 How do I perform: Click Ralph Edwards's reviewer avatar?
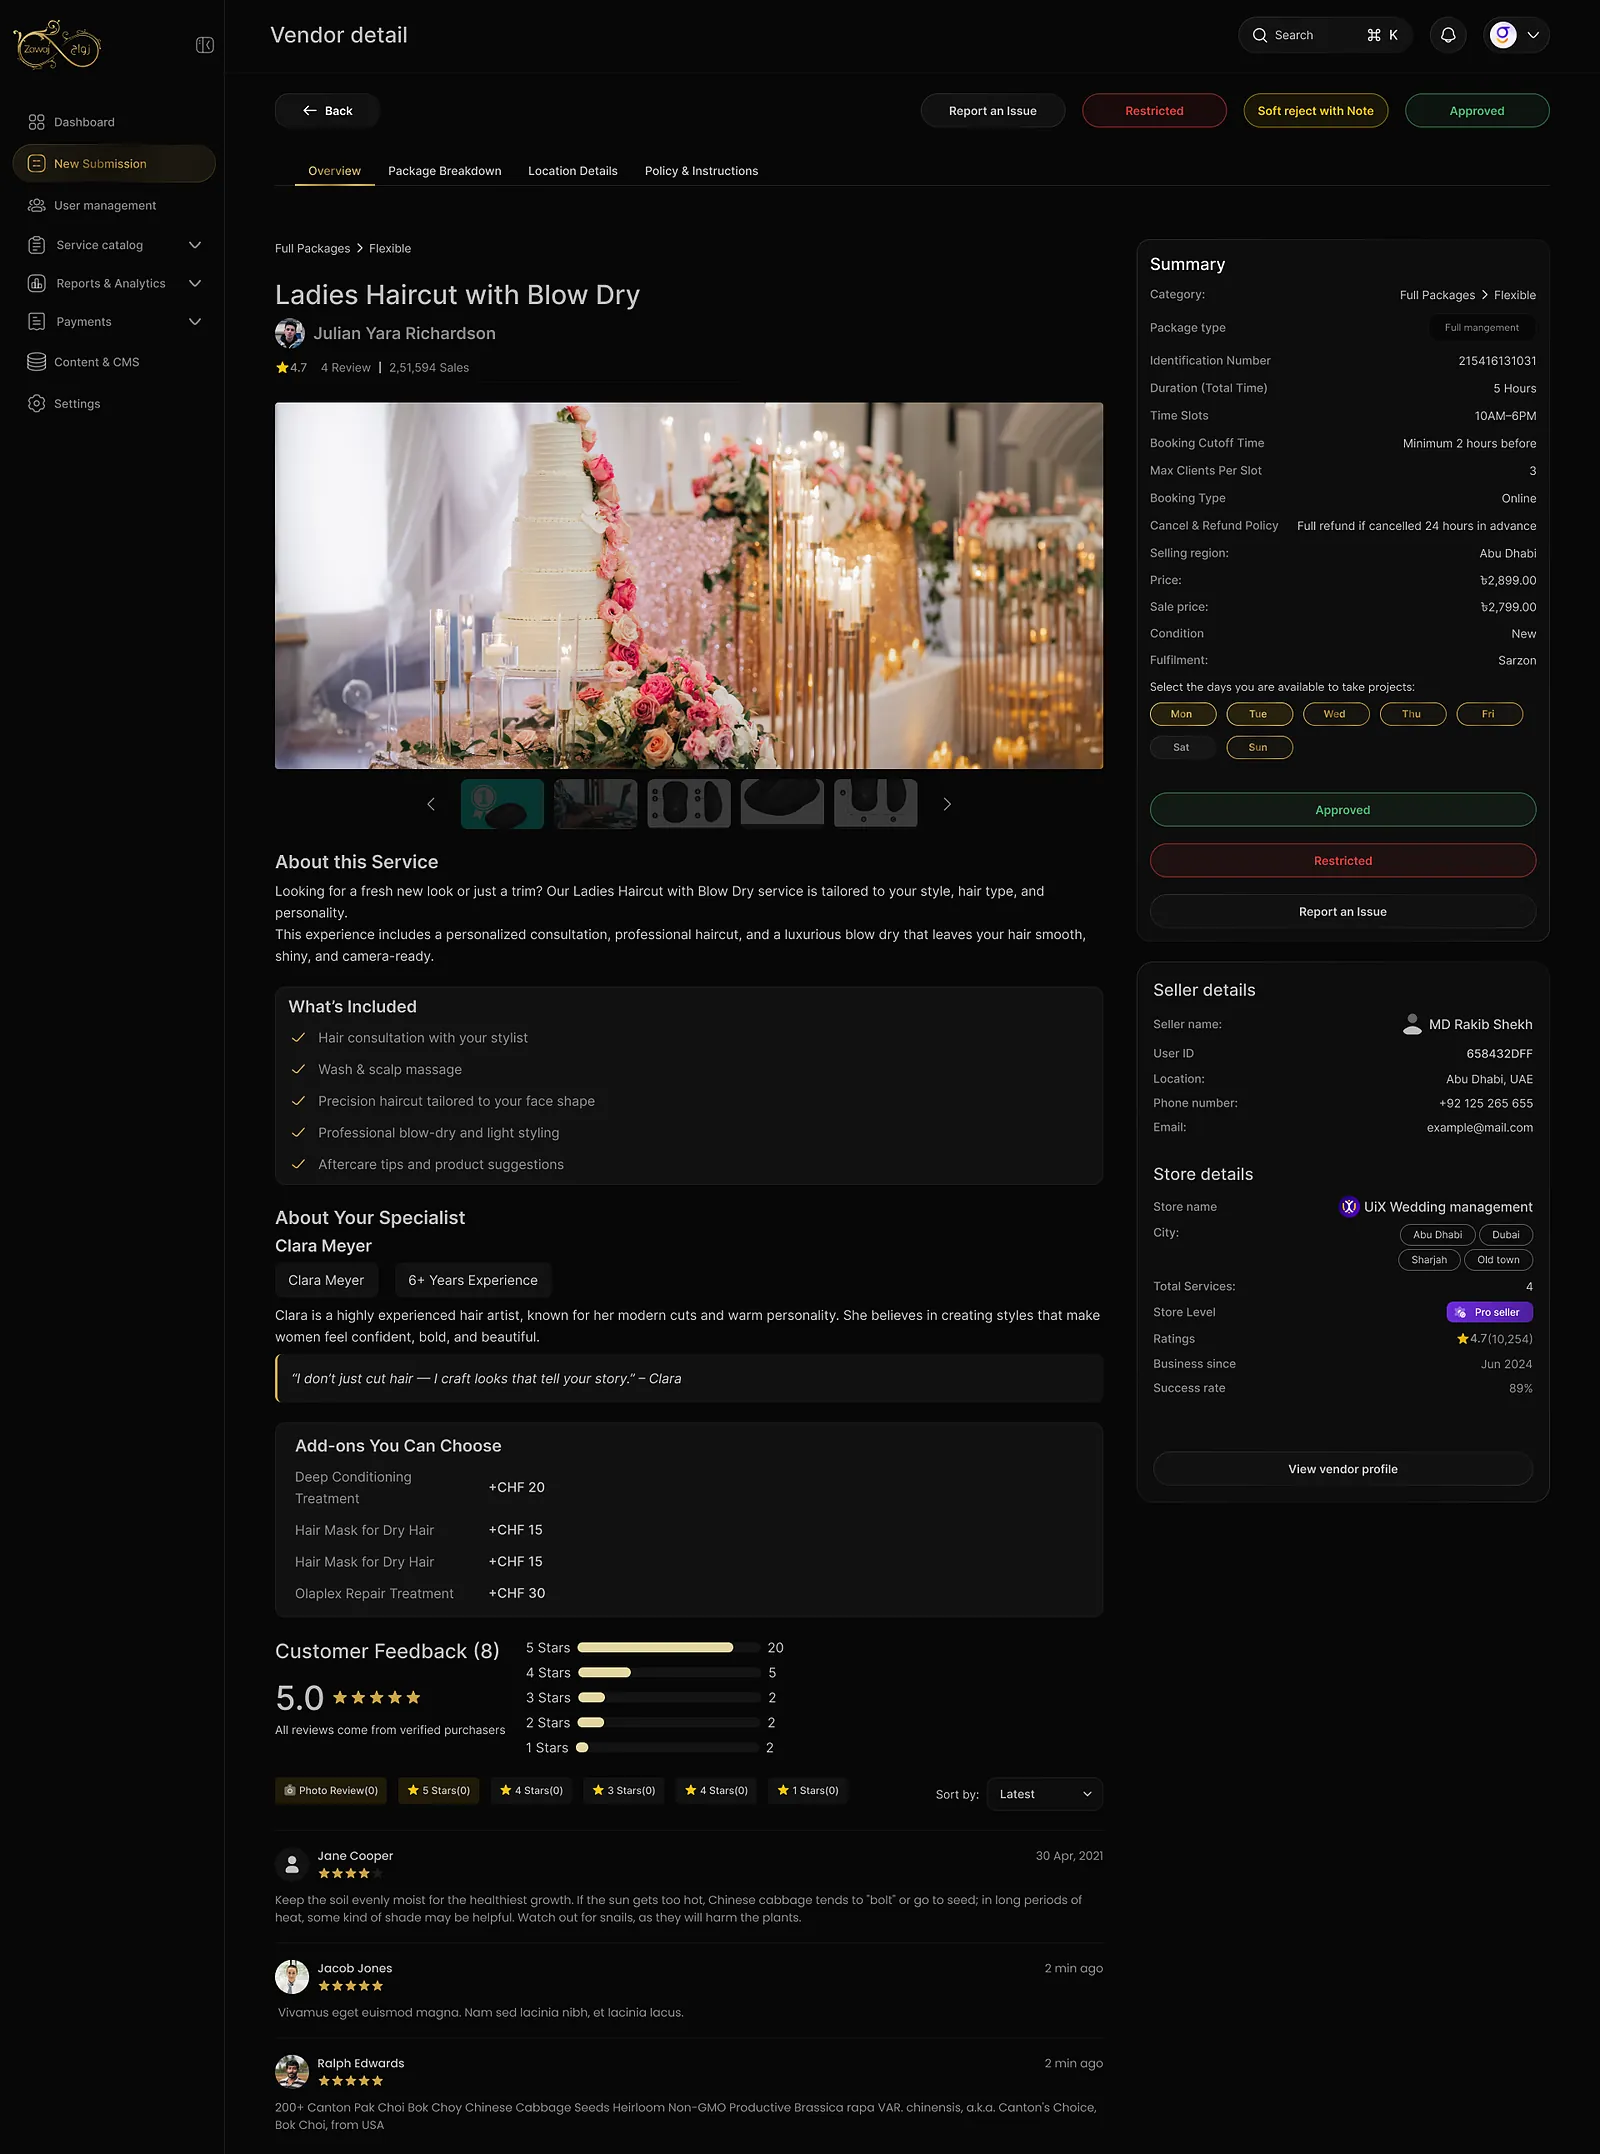click(x=292, y=2071)
